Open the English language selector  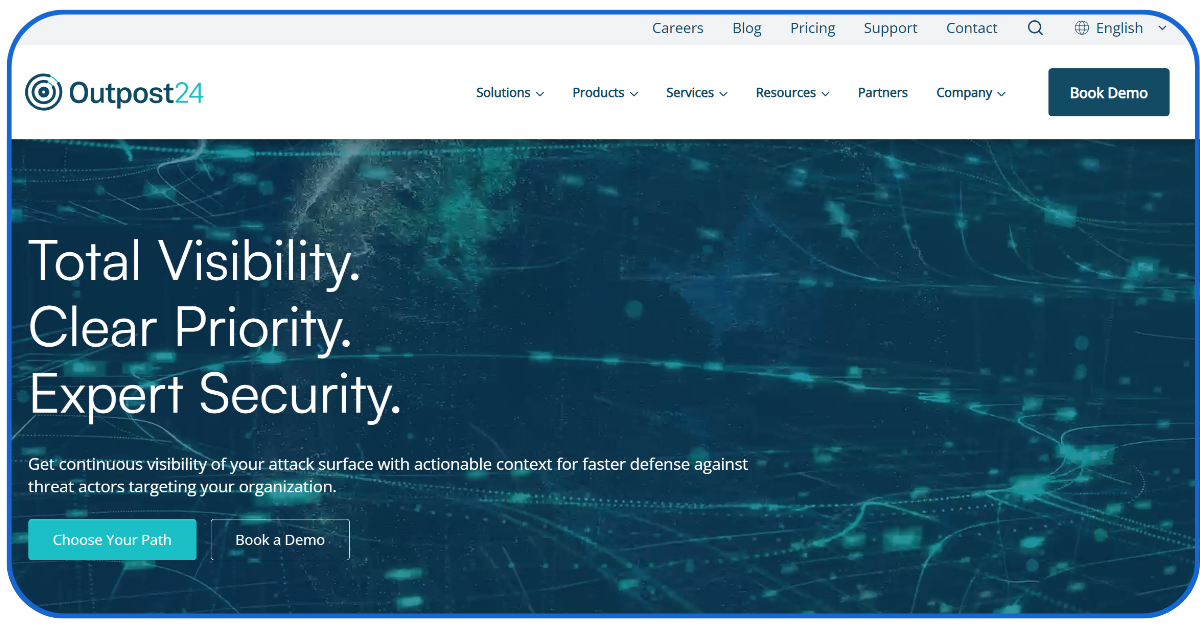pyautogui.click(x=1119, y=28)
